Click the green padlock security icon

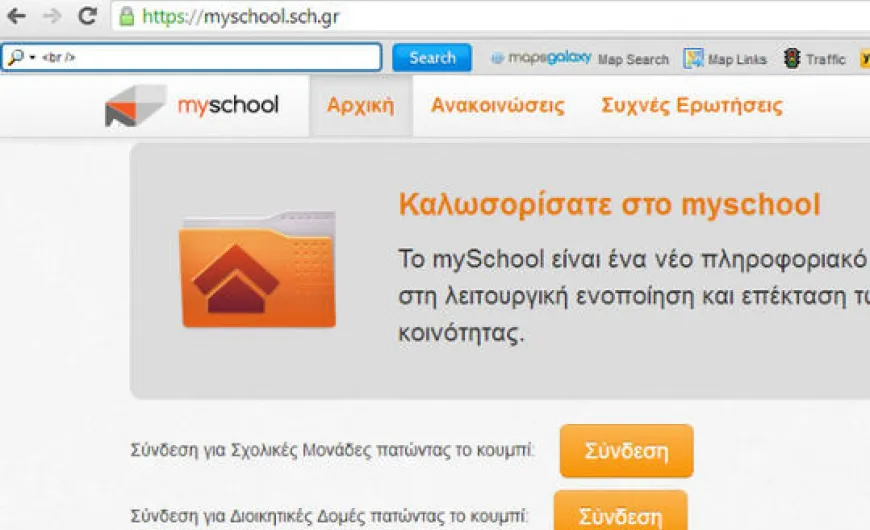pyautogui.click(x=127, y=16)
